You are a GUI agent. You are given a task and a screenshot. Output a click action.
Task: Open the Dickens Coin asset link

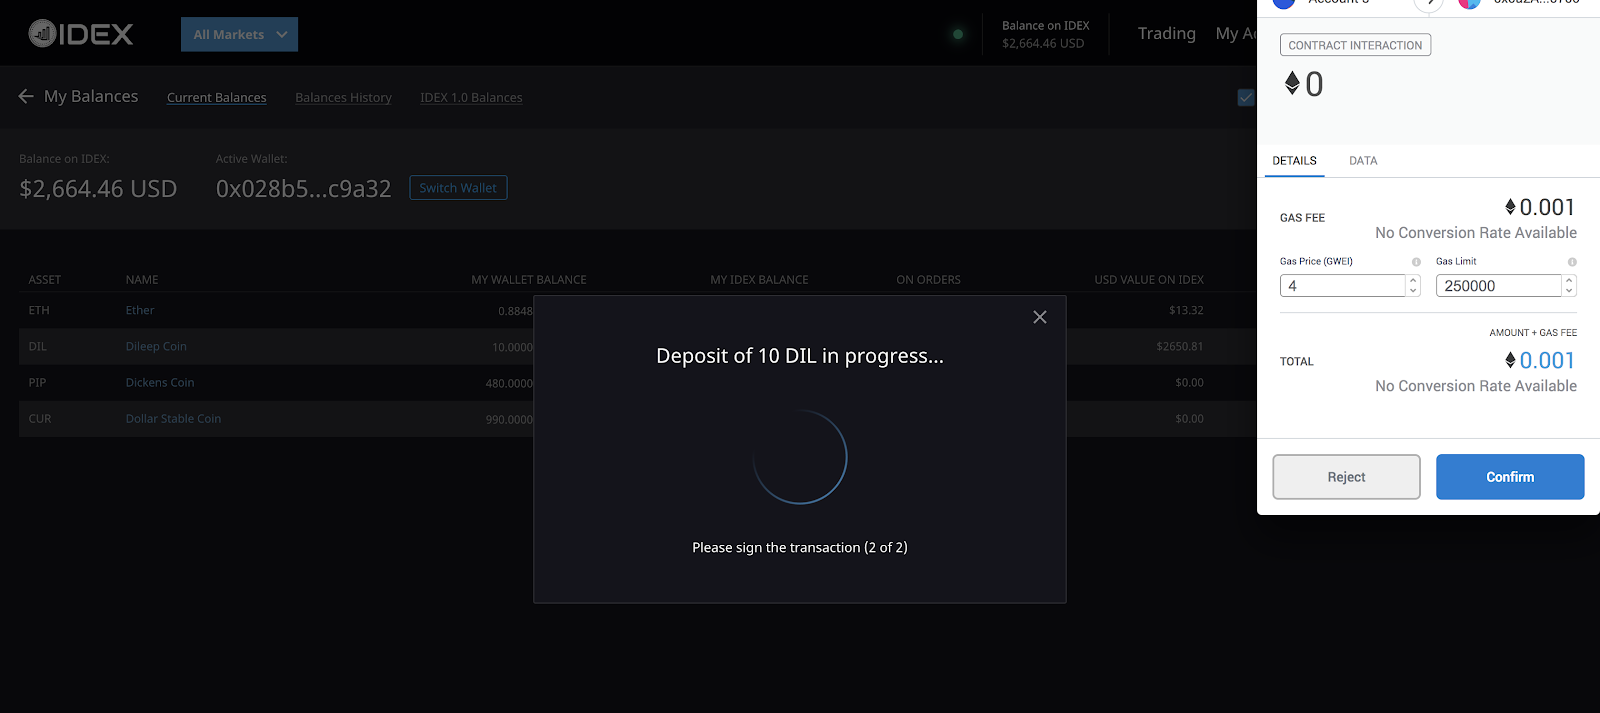[x=160, y=382]
